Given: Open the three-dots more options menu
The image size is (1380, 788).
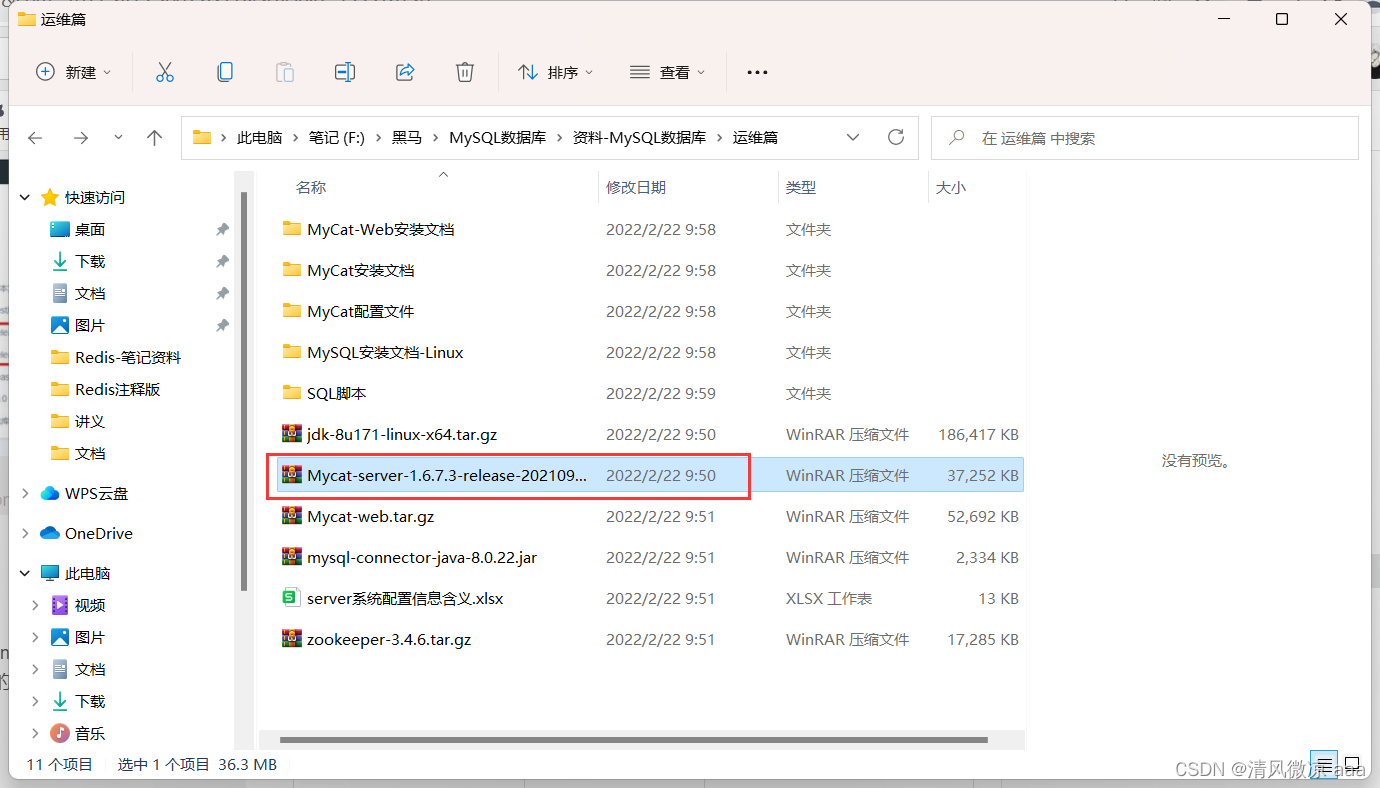Looking at the screenshot, I should click(x=757, y=72).
